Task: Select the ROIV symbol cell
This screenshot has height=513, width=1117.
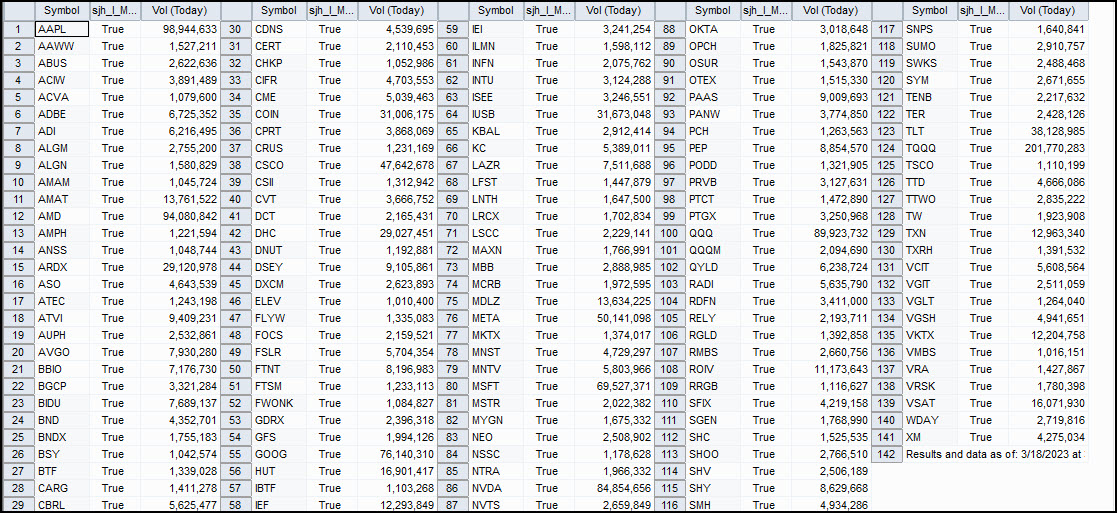Action: point(713,369)
